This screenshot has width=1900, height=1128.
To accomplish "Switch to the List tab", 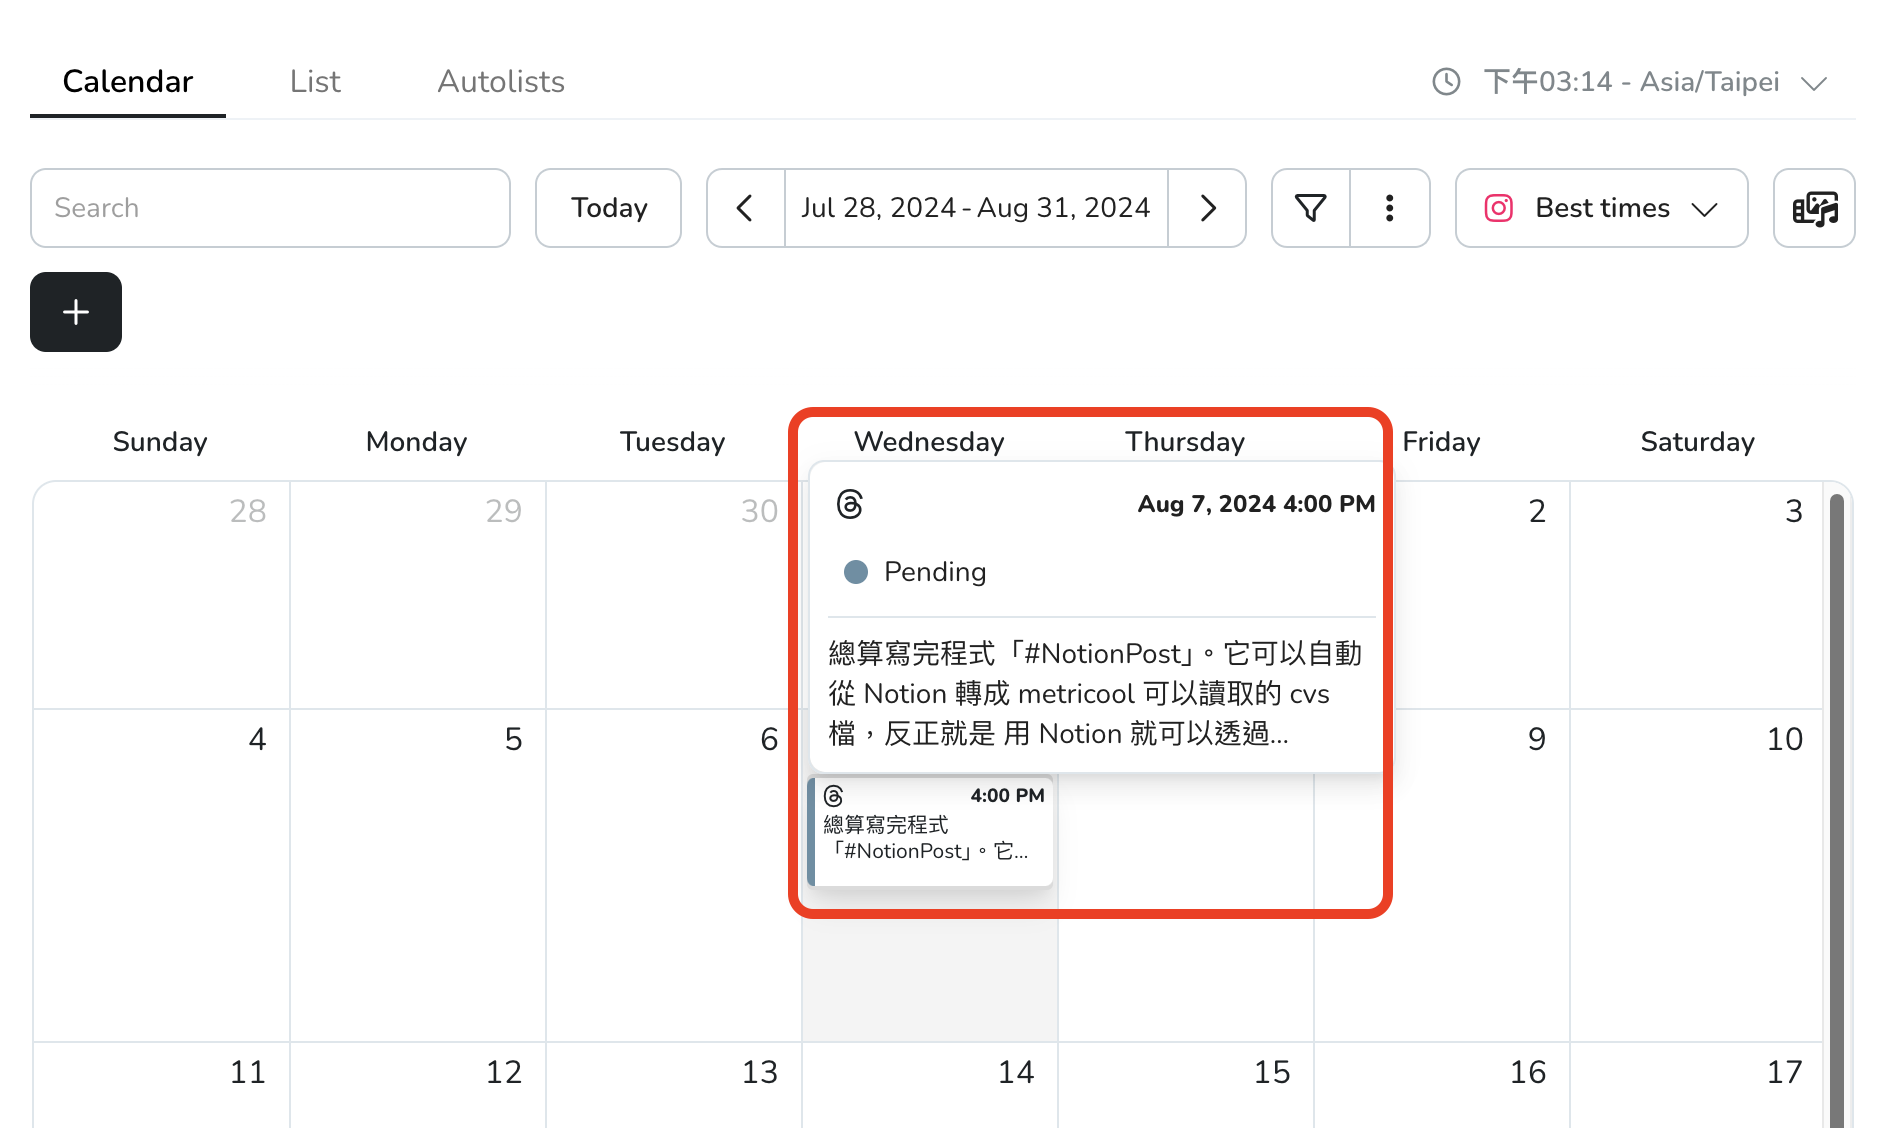I will coord(315,82).
